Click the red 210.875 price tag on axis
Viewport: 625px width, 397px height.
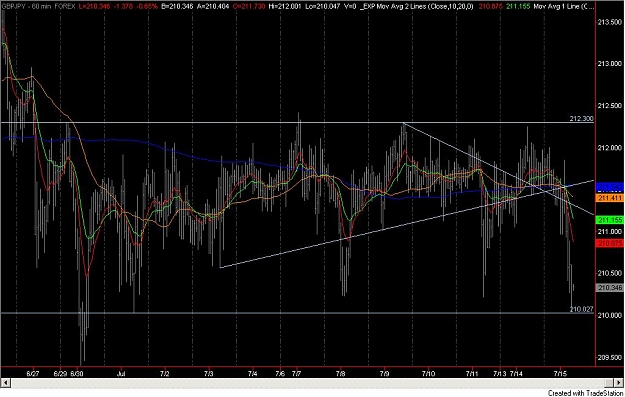tap(610, 243)
